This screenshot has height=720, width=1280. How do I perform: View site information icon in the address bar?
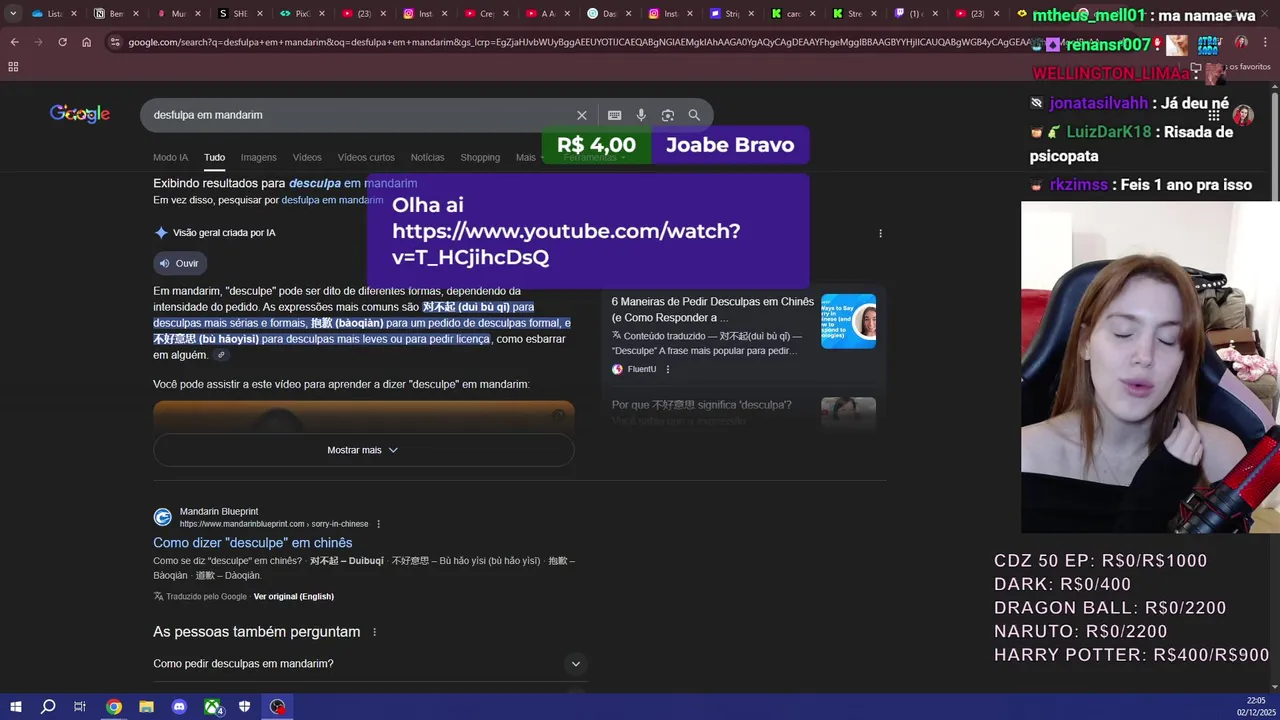pos(116,42)
